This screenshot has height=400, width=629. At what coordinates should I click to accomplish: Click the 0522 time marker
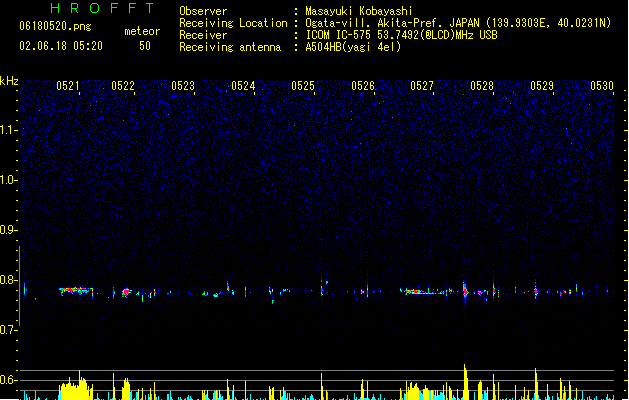[123, 86]
